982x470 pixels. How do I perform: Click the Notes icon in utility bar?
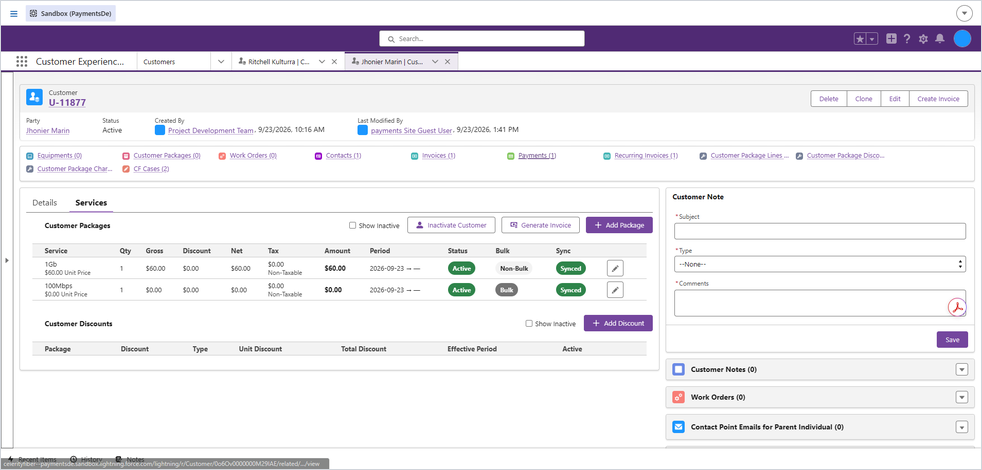(x=119, y=459)
